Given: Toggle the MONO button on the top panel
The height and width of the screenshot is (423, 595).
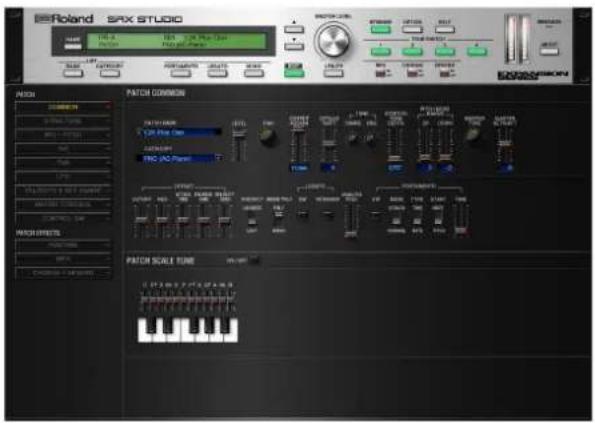Looking at the screenshot, I should pyautogui.click(x=254, y=73).
